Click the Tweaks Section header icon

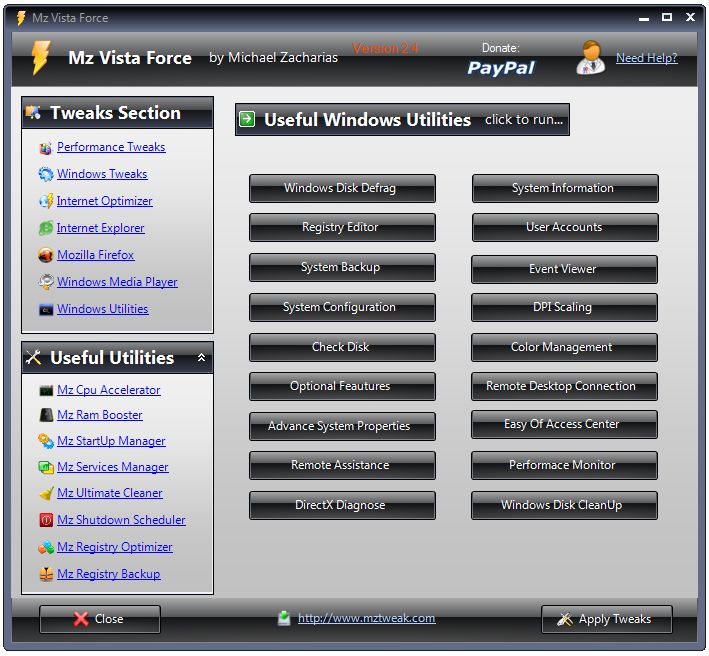point(34,112)
